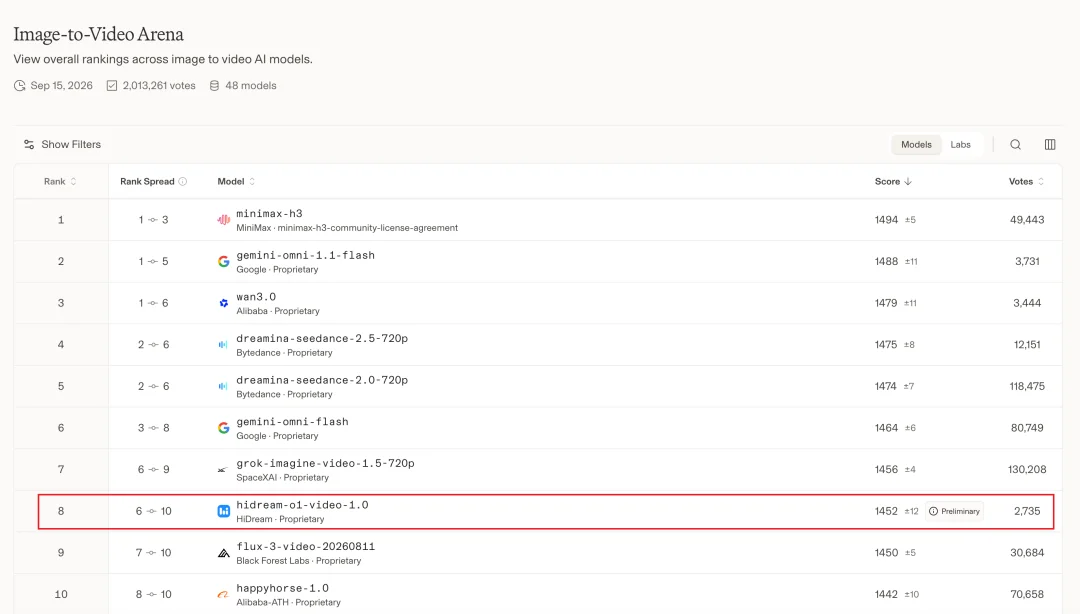Click Alibaba-ATH · Proprietary subtitle
The height and width of the screenshot is (614, 1080).
288,602
